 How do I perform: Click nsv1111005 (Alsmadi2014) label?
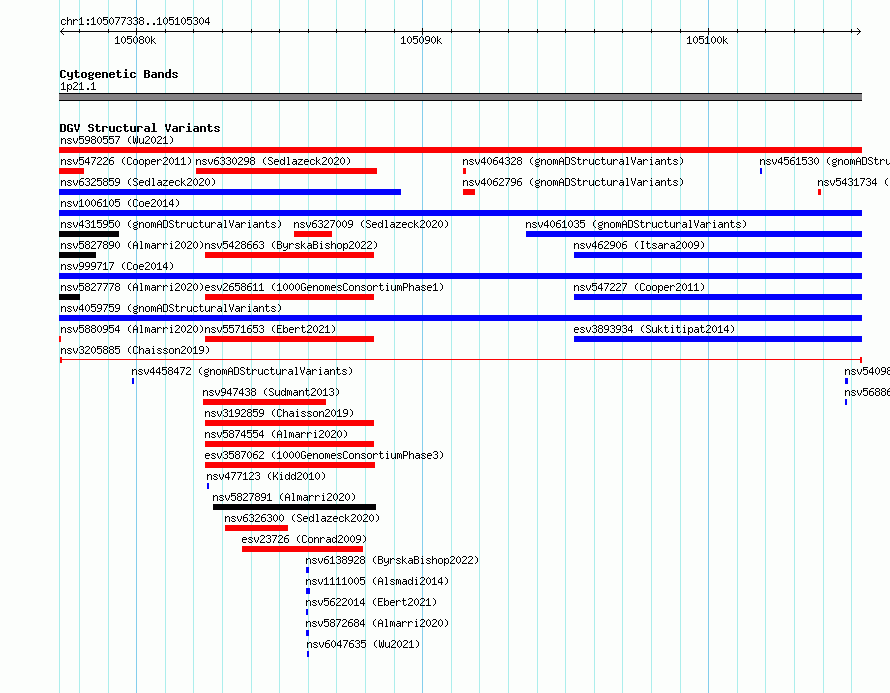(x=377, y=581)
